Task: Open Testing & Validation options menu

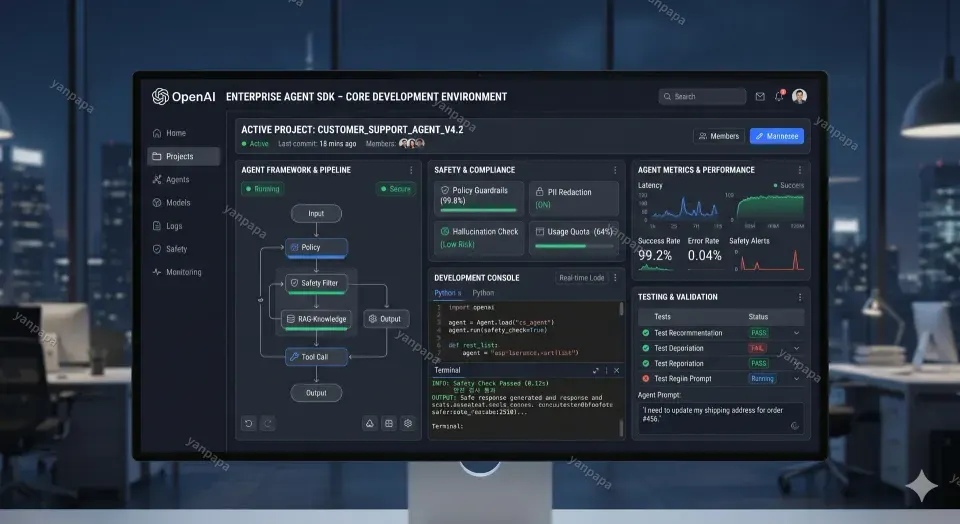Action: (x=800, y=298)
